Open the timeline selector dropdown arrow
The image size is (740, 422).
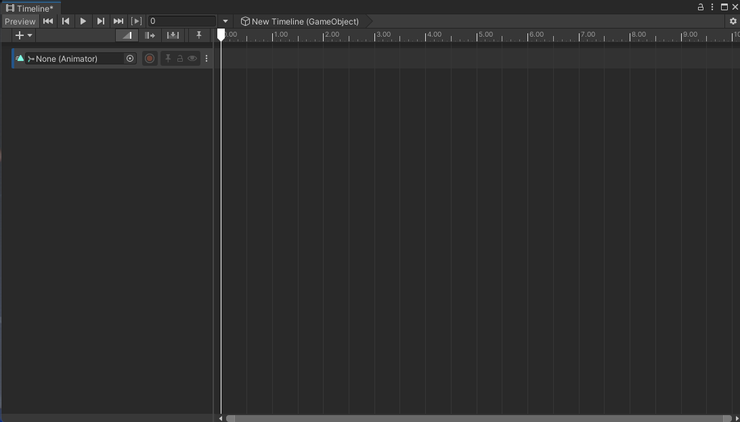(x=226, y=21)
